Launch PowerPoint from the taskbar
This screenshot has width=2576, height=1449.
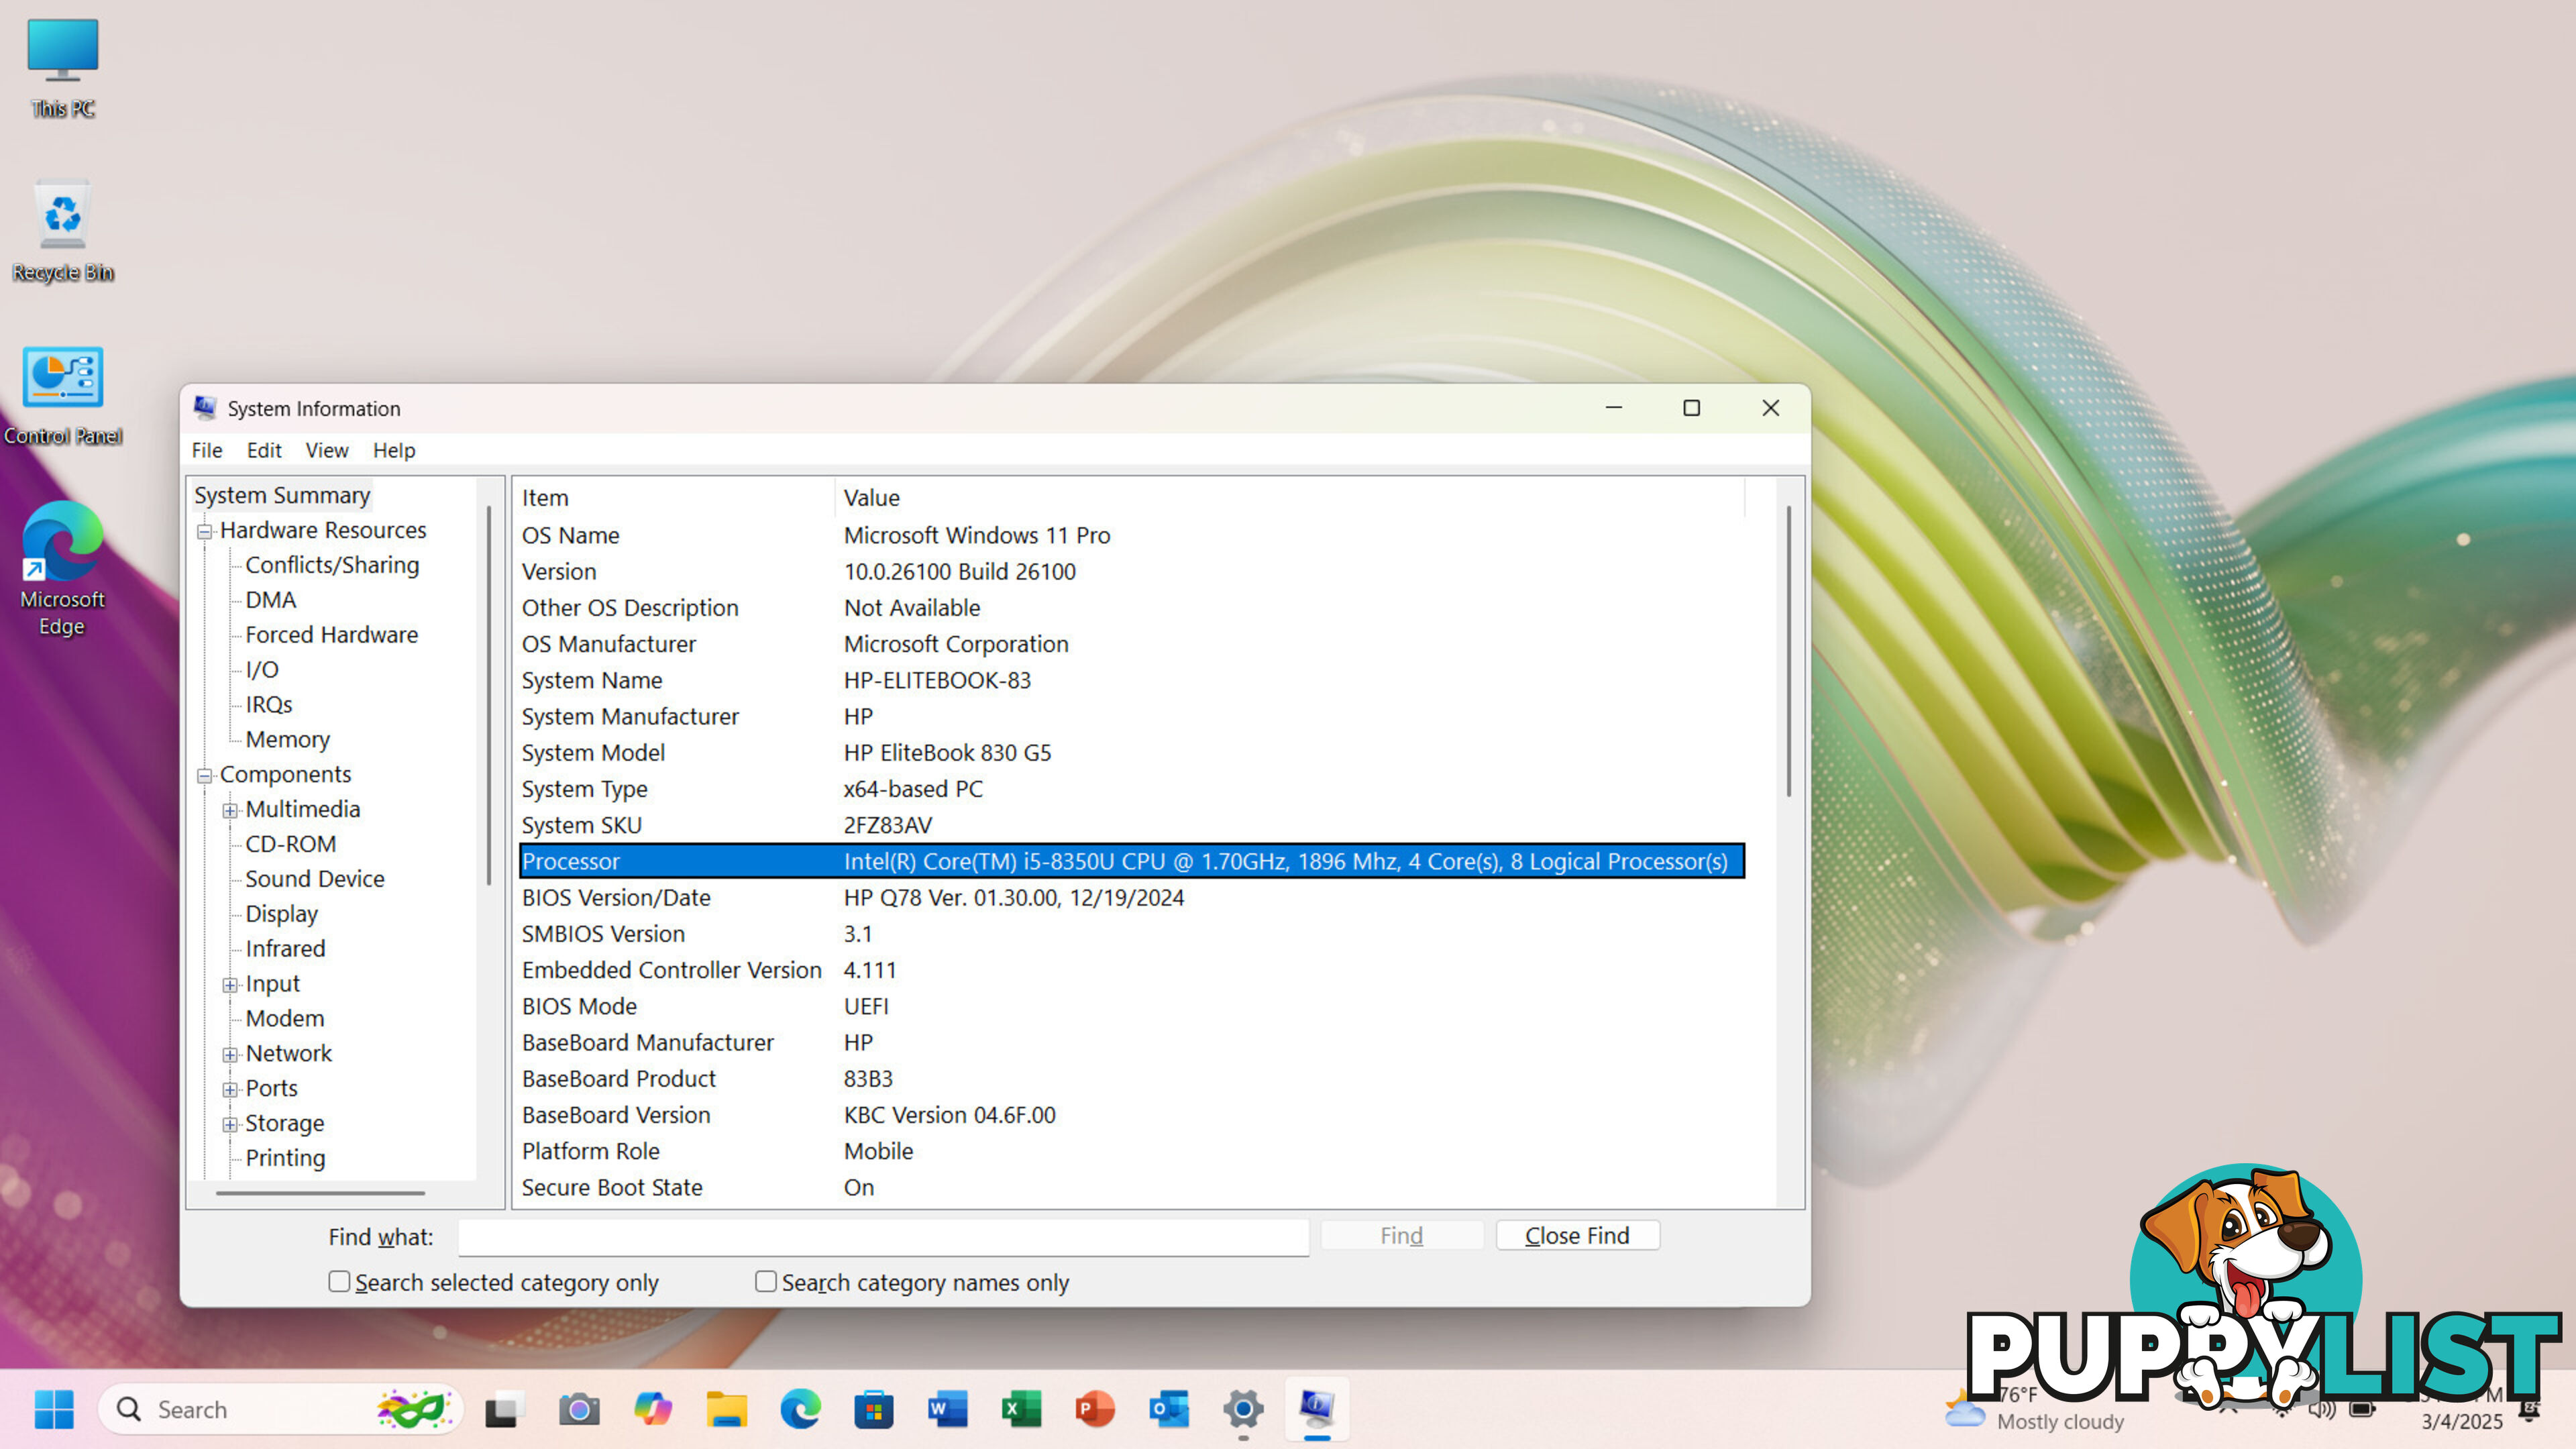pyautogui.click(x=1095, y=1409)
